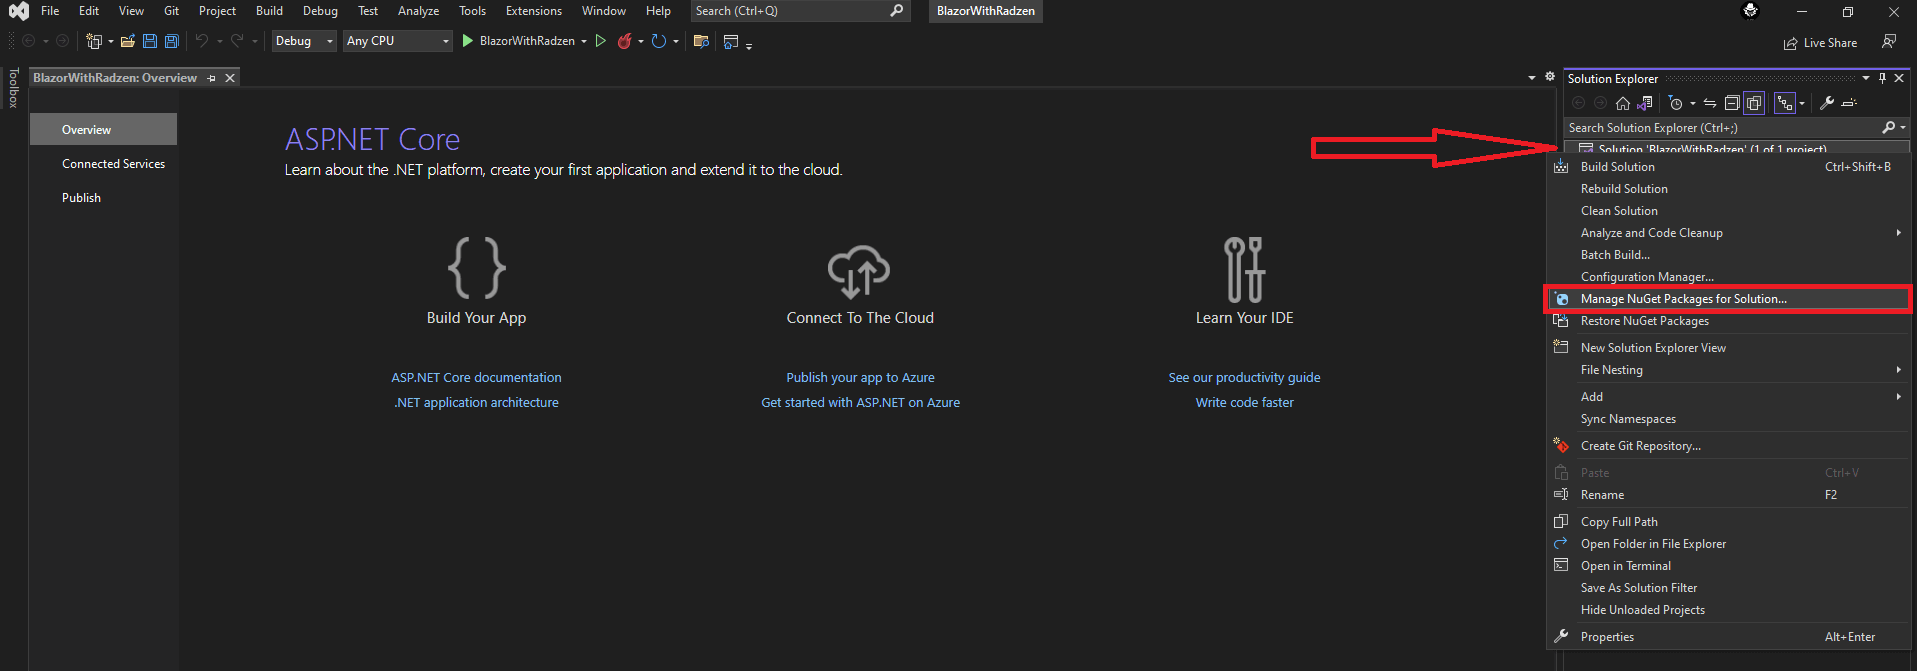Viewport: 1917px width, 671px height.
Task: Click the Search Solution Explorer field
Action: [1737, 128]
